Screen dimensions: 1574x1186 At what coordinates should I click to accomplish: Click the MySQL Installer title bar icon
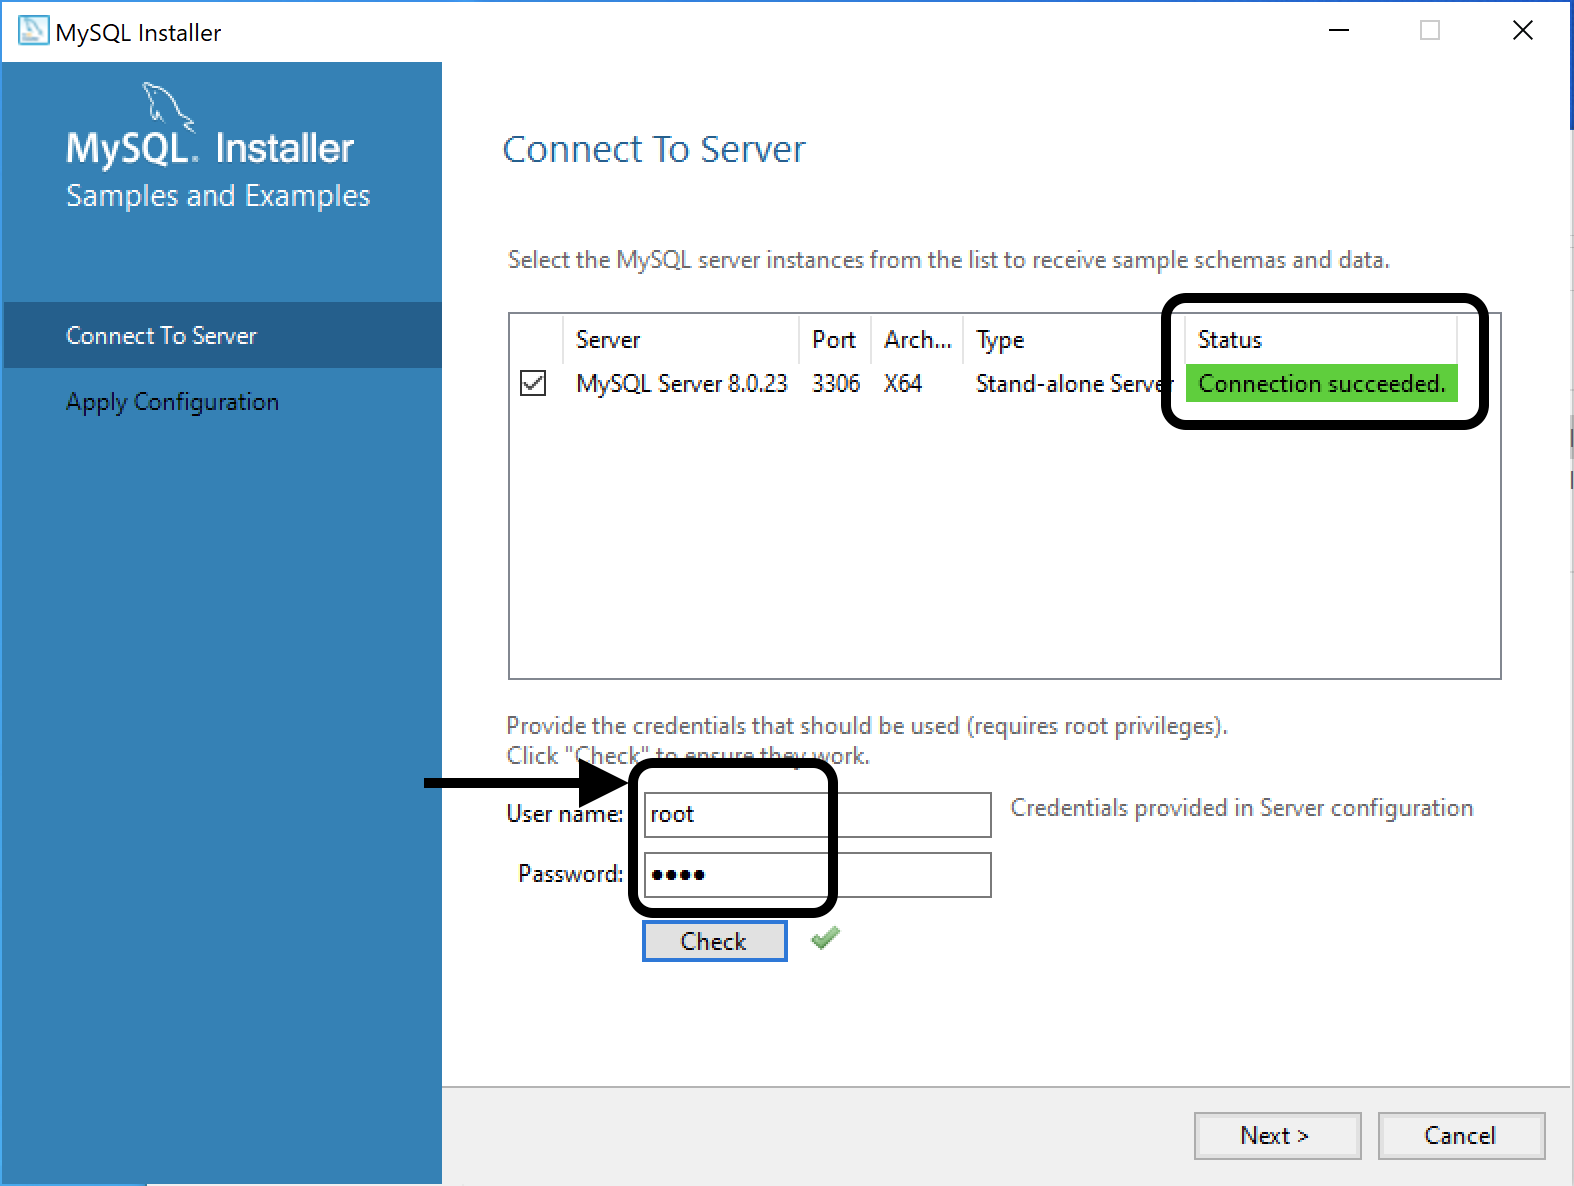33,31
